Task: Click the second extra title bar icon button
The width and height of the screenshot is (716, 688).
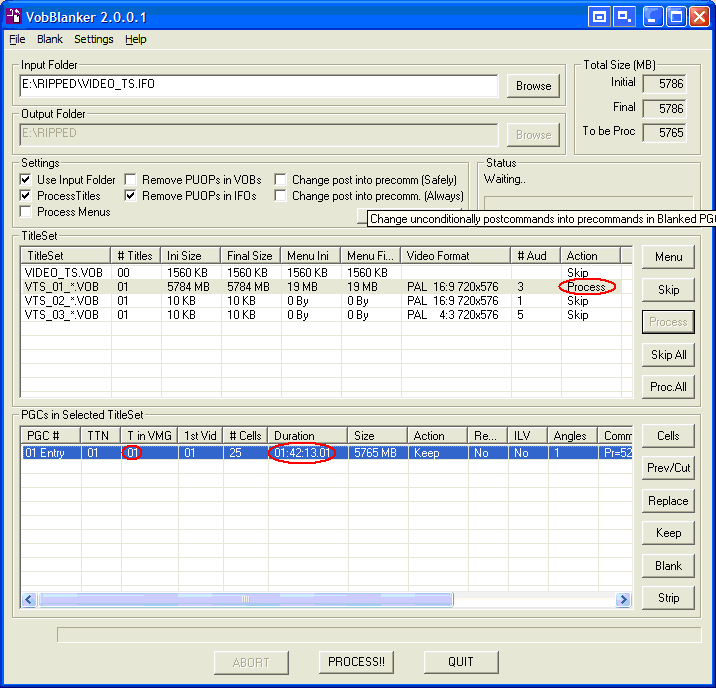Action: 625,16
